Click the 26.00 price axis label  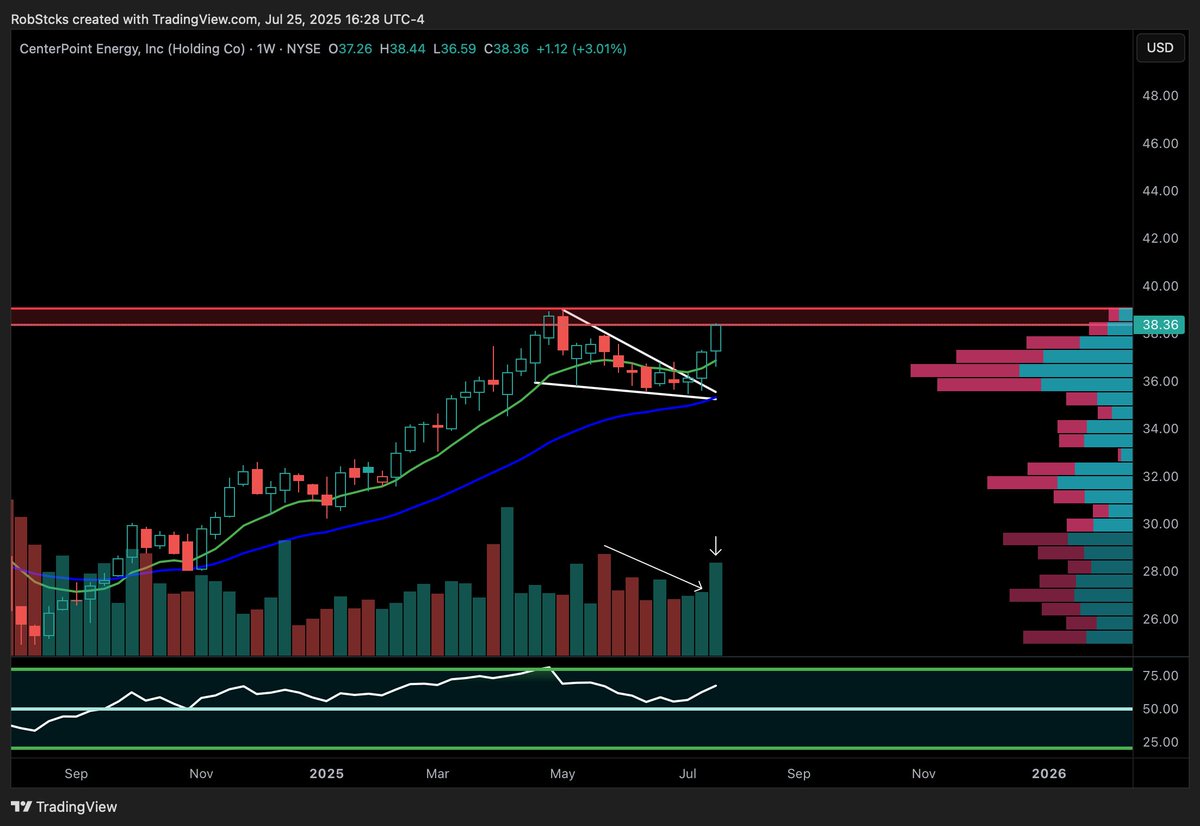(1160, 619)
